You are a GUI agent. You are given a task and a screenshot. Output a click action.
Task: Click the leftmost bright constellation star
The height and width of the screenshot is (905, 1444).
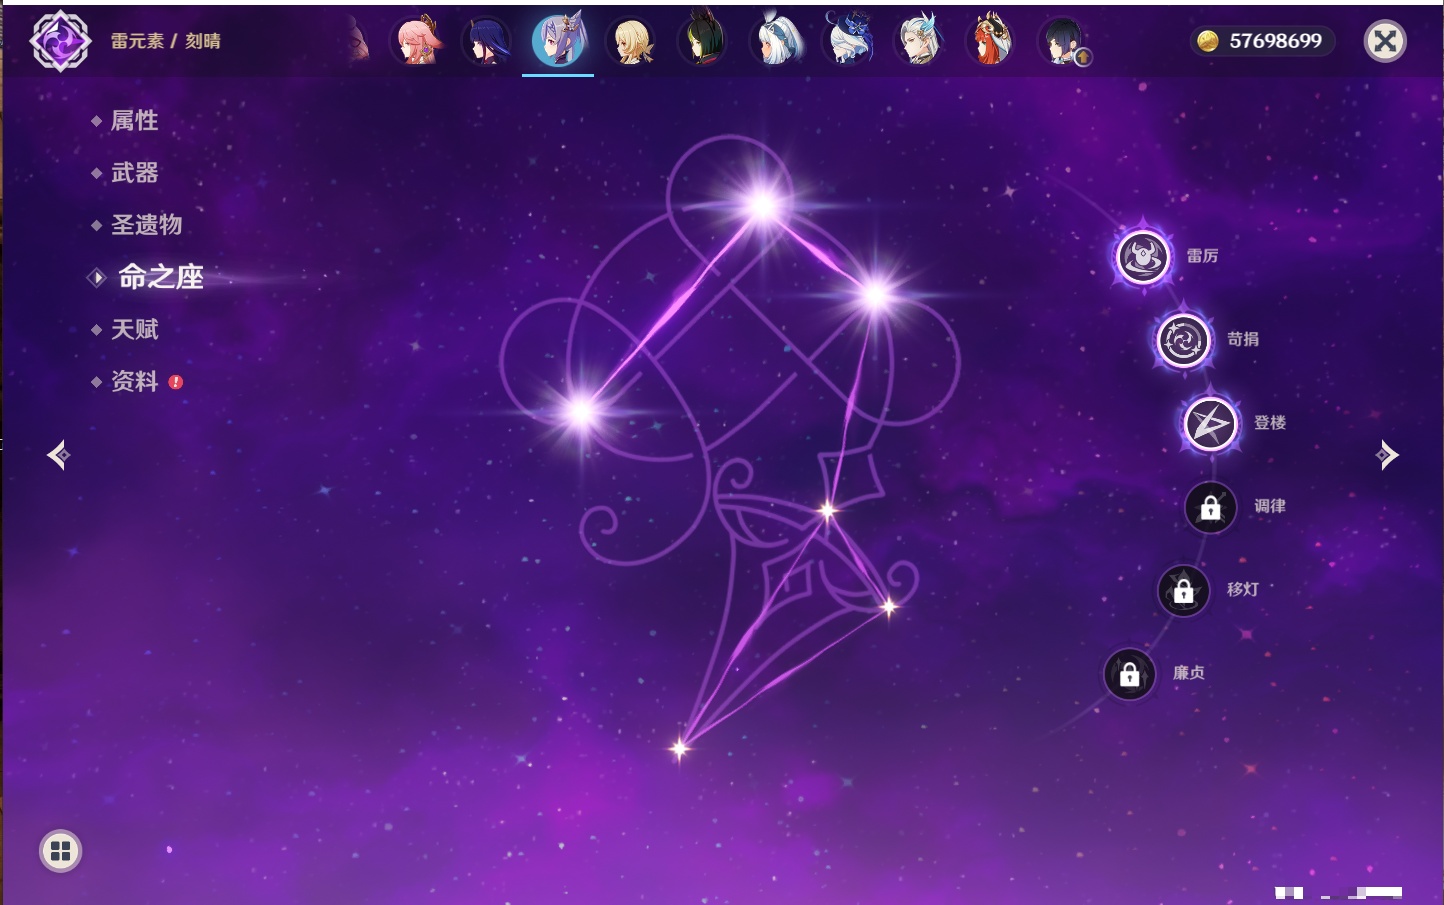pos(582,411)
